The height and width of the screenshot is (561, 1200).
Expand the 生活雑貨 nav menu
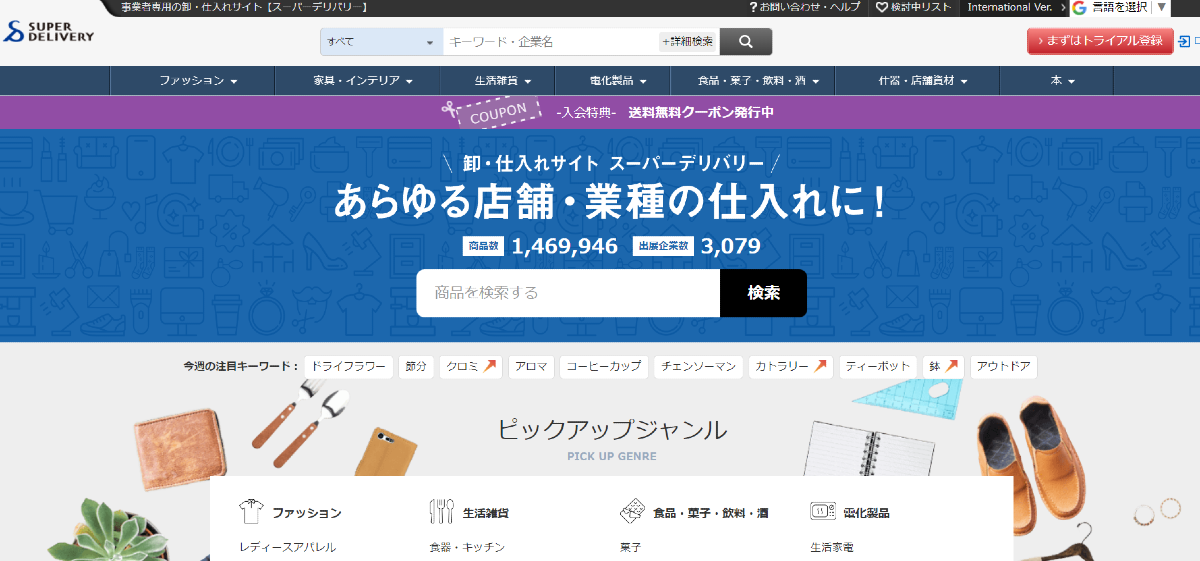[503, 80]
